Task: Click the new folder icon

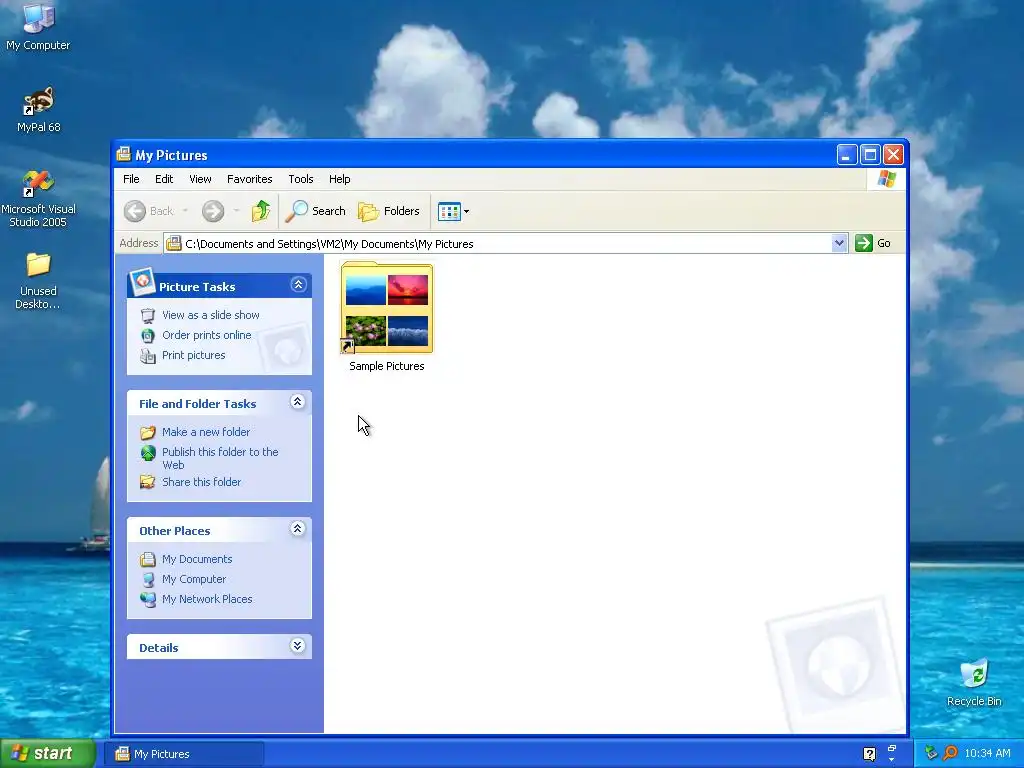Action: pyautogui.click(x=148, y=432)
